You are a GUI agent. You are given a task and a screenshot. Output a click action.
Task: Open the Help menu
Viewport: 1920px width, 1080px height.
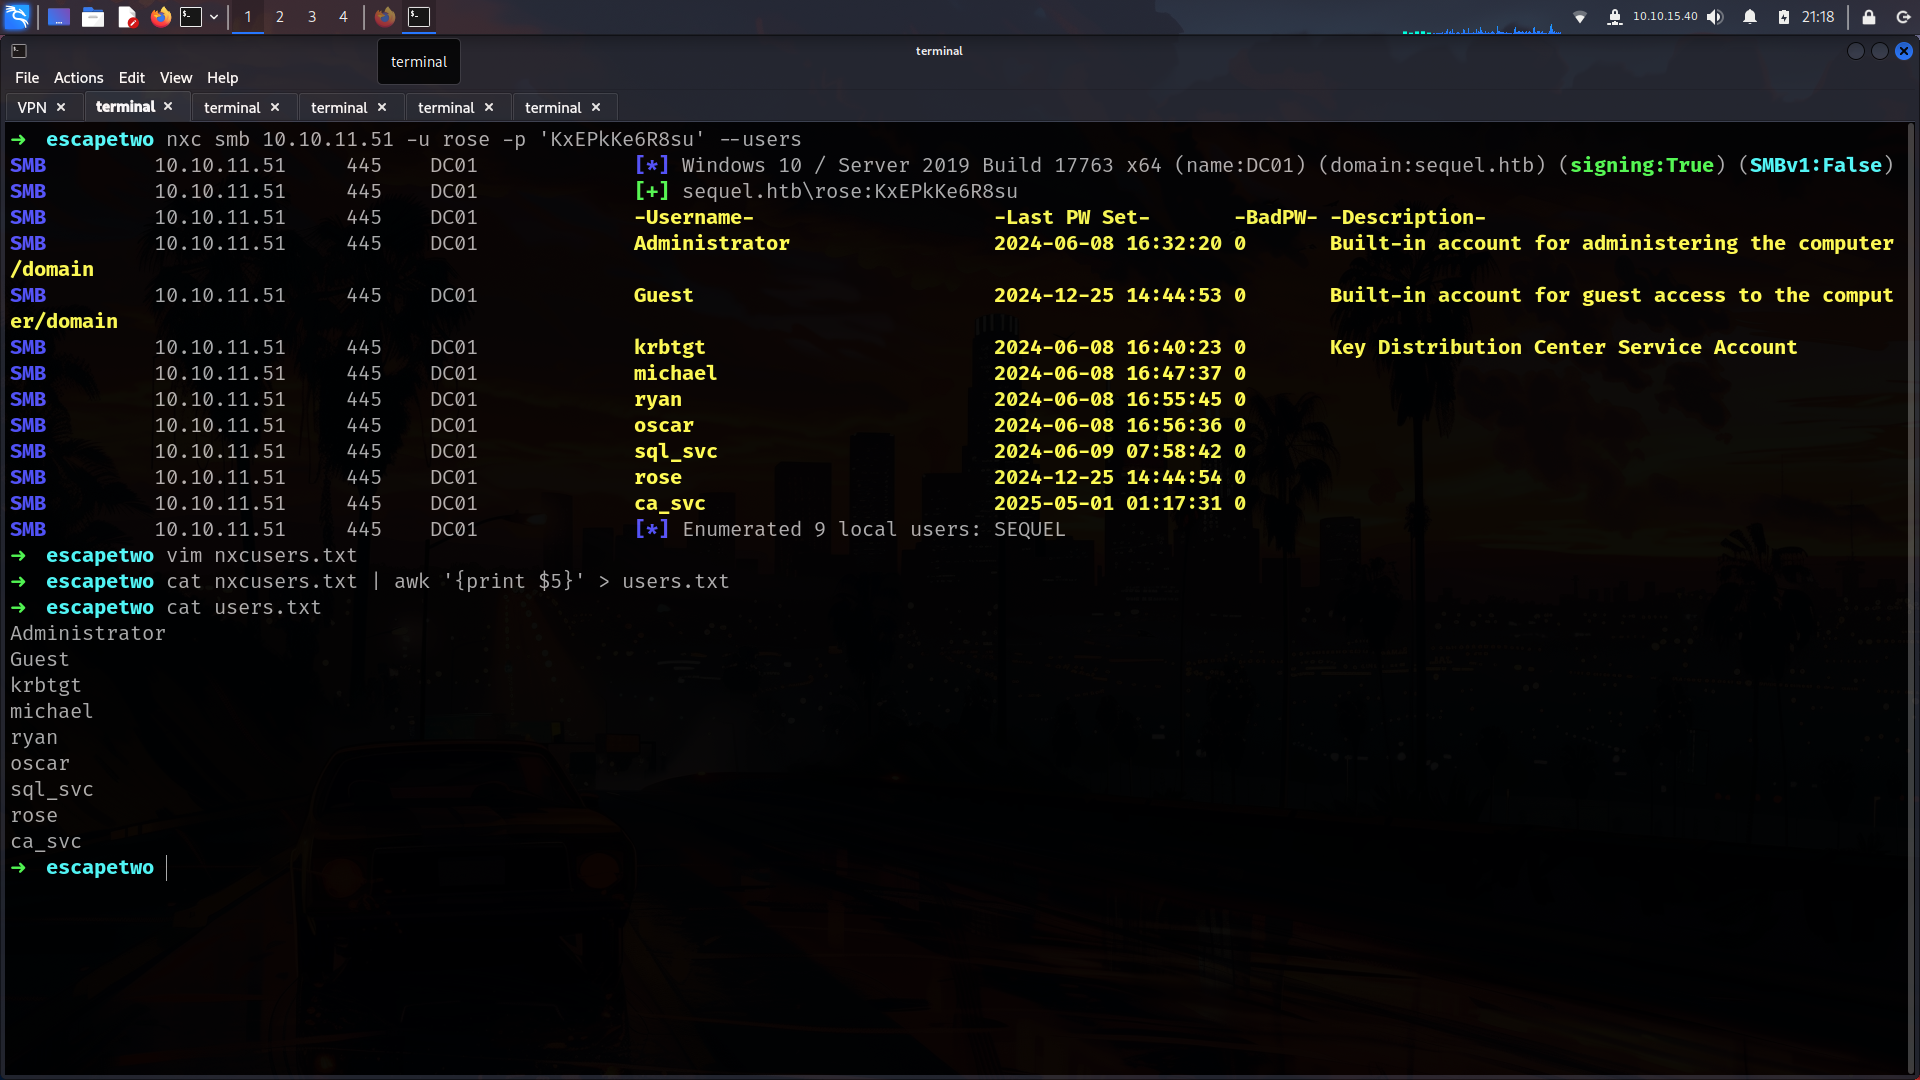pos(222,77)
